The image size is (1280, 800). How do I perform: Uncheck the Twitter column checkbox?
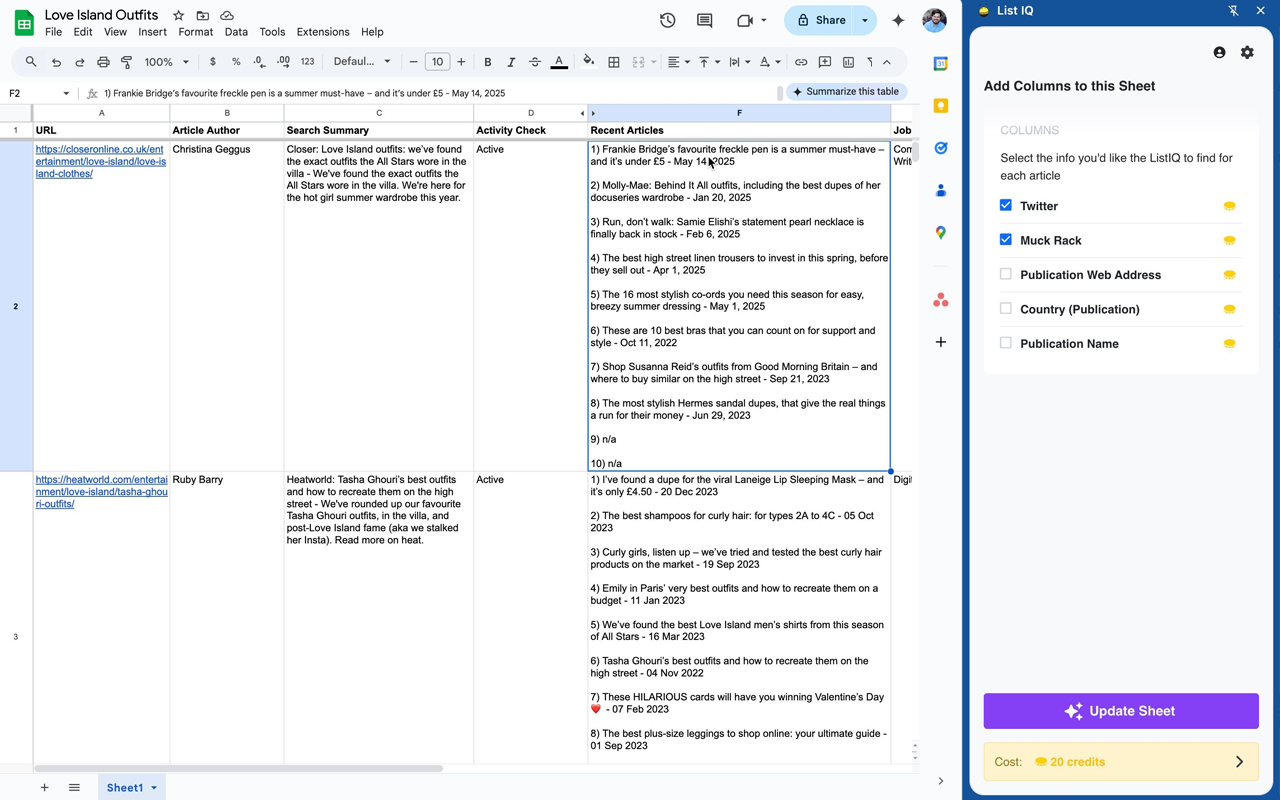pos(1006,205)
